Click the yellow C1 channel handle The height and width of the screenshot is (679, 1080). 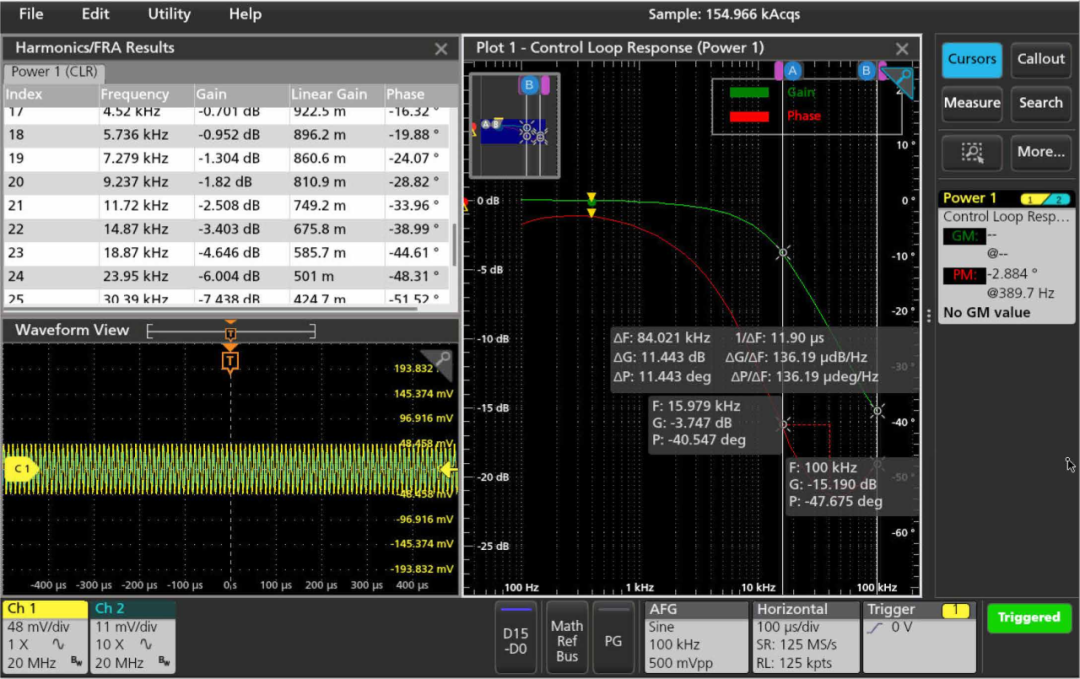19,468
